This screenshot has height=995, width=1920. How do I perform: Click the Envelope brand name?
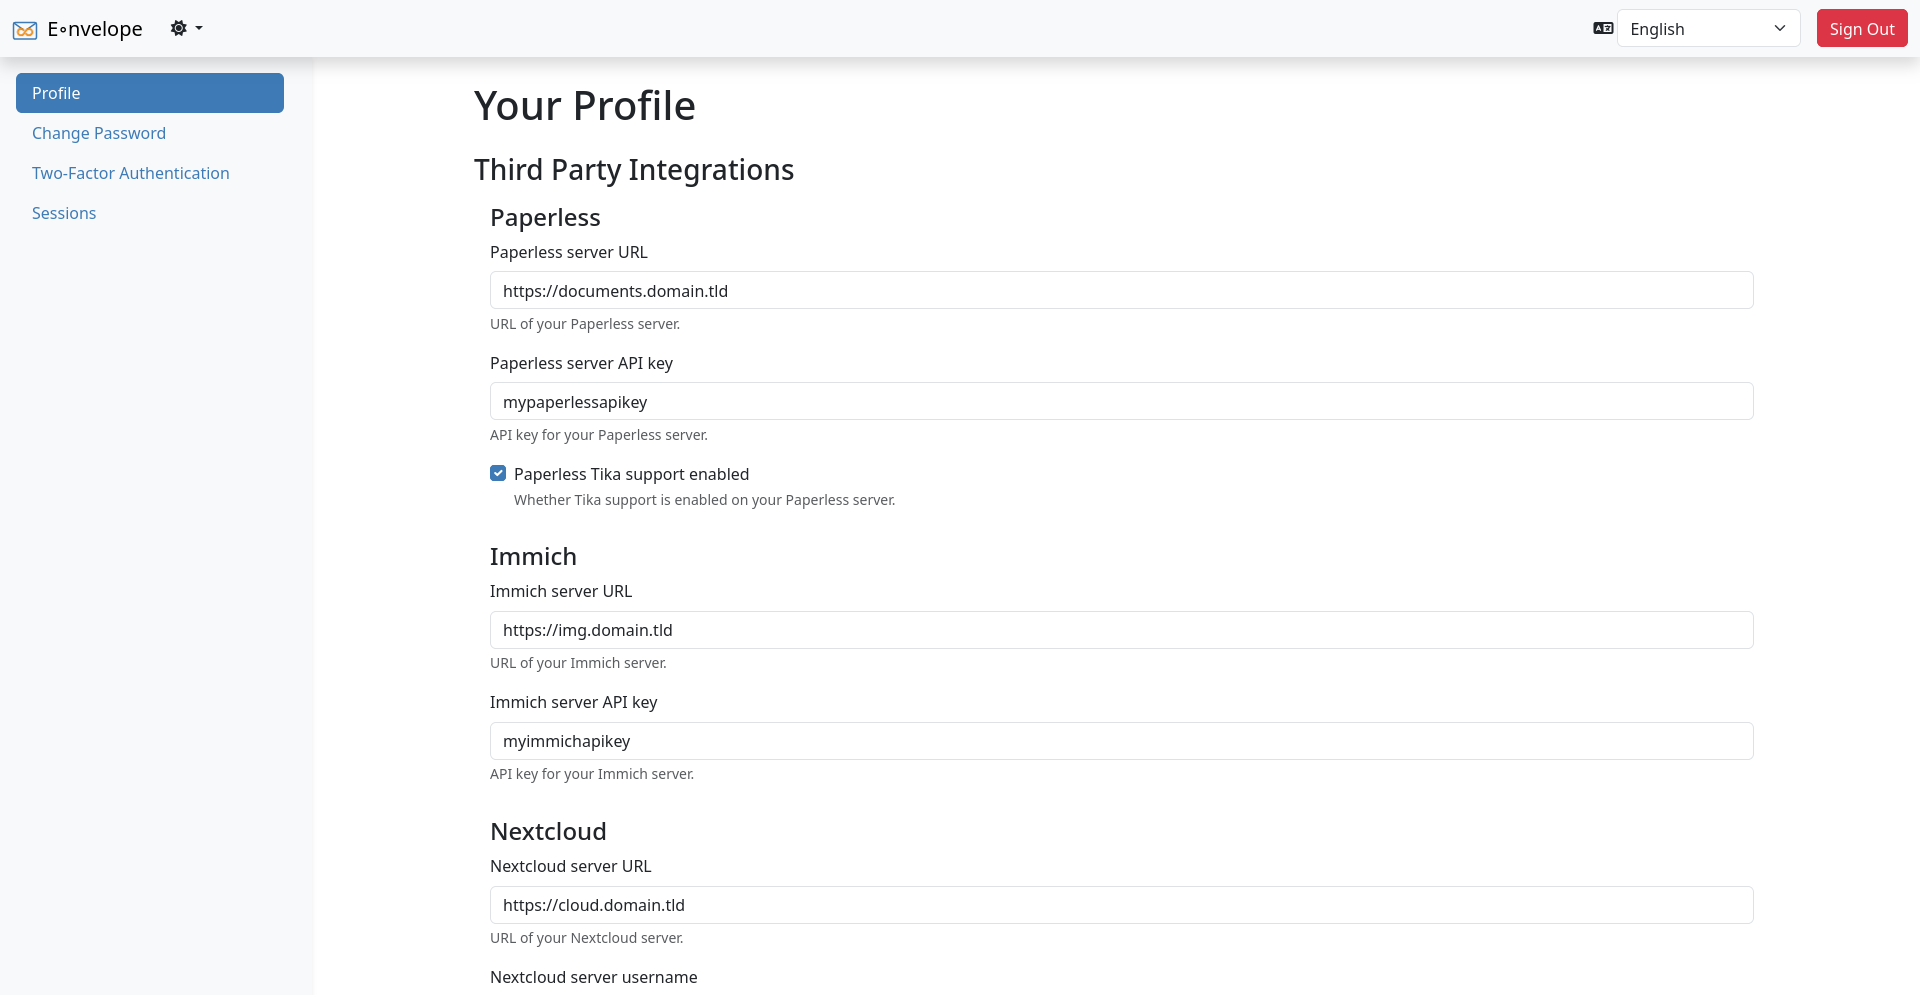click(94, 29)
